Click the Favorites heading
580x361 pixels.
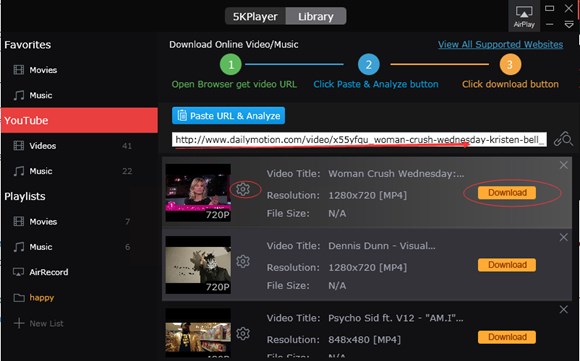28,45
